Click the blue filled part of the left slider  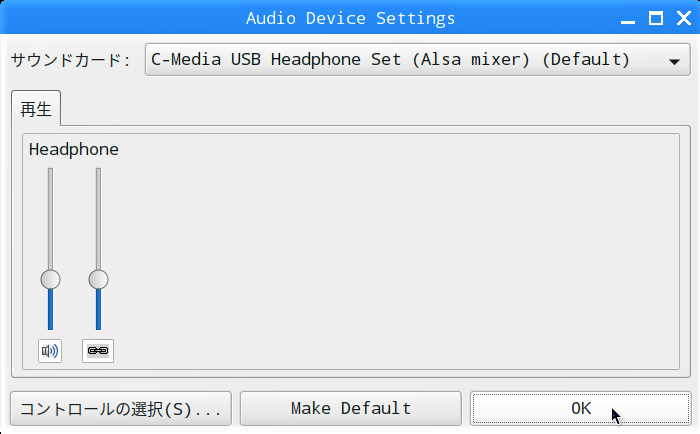pos(50,309)
